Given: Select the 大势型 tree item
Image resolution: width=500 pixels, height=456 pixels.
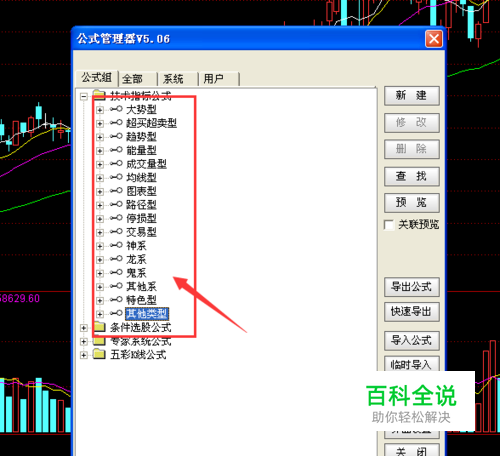Looking at the screenshot, I should click(141, 109).
